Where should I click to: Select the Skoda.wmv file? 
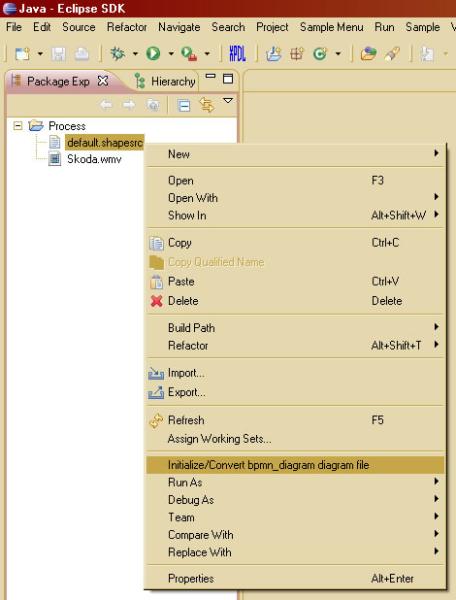pyautogui.click(x=94, y=159)
